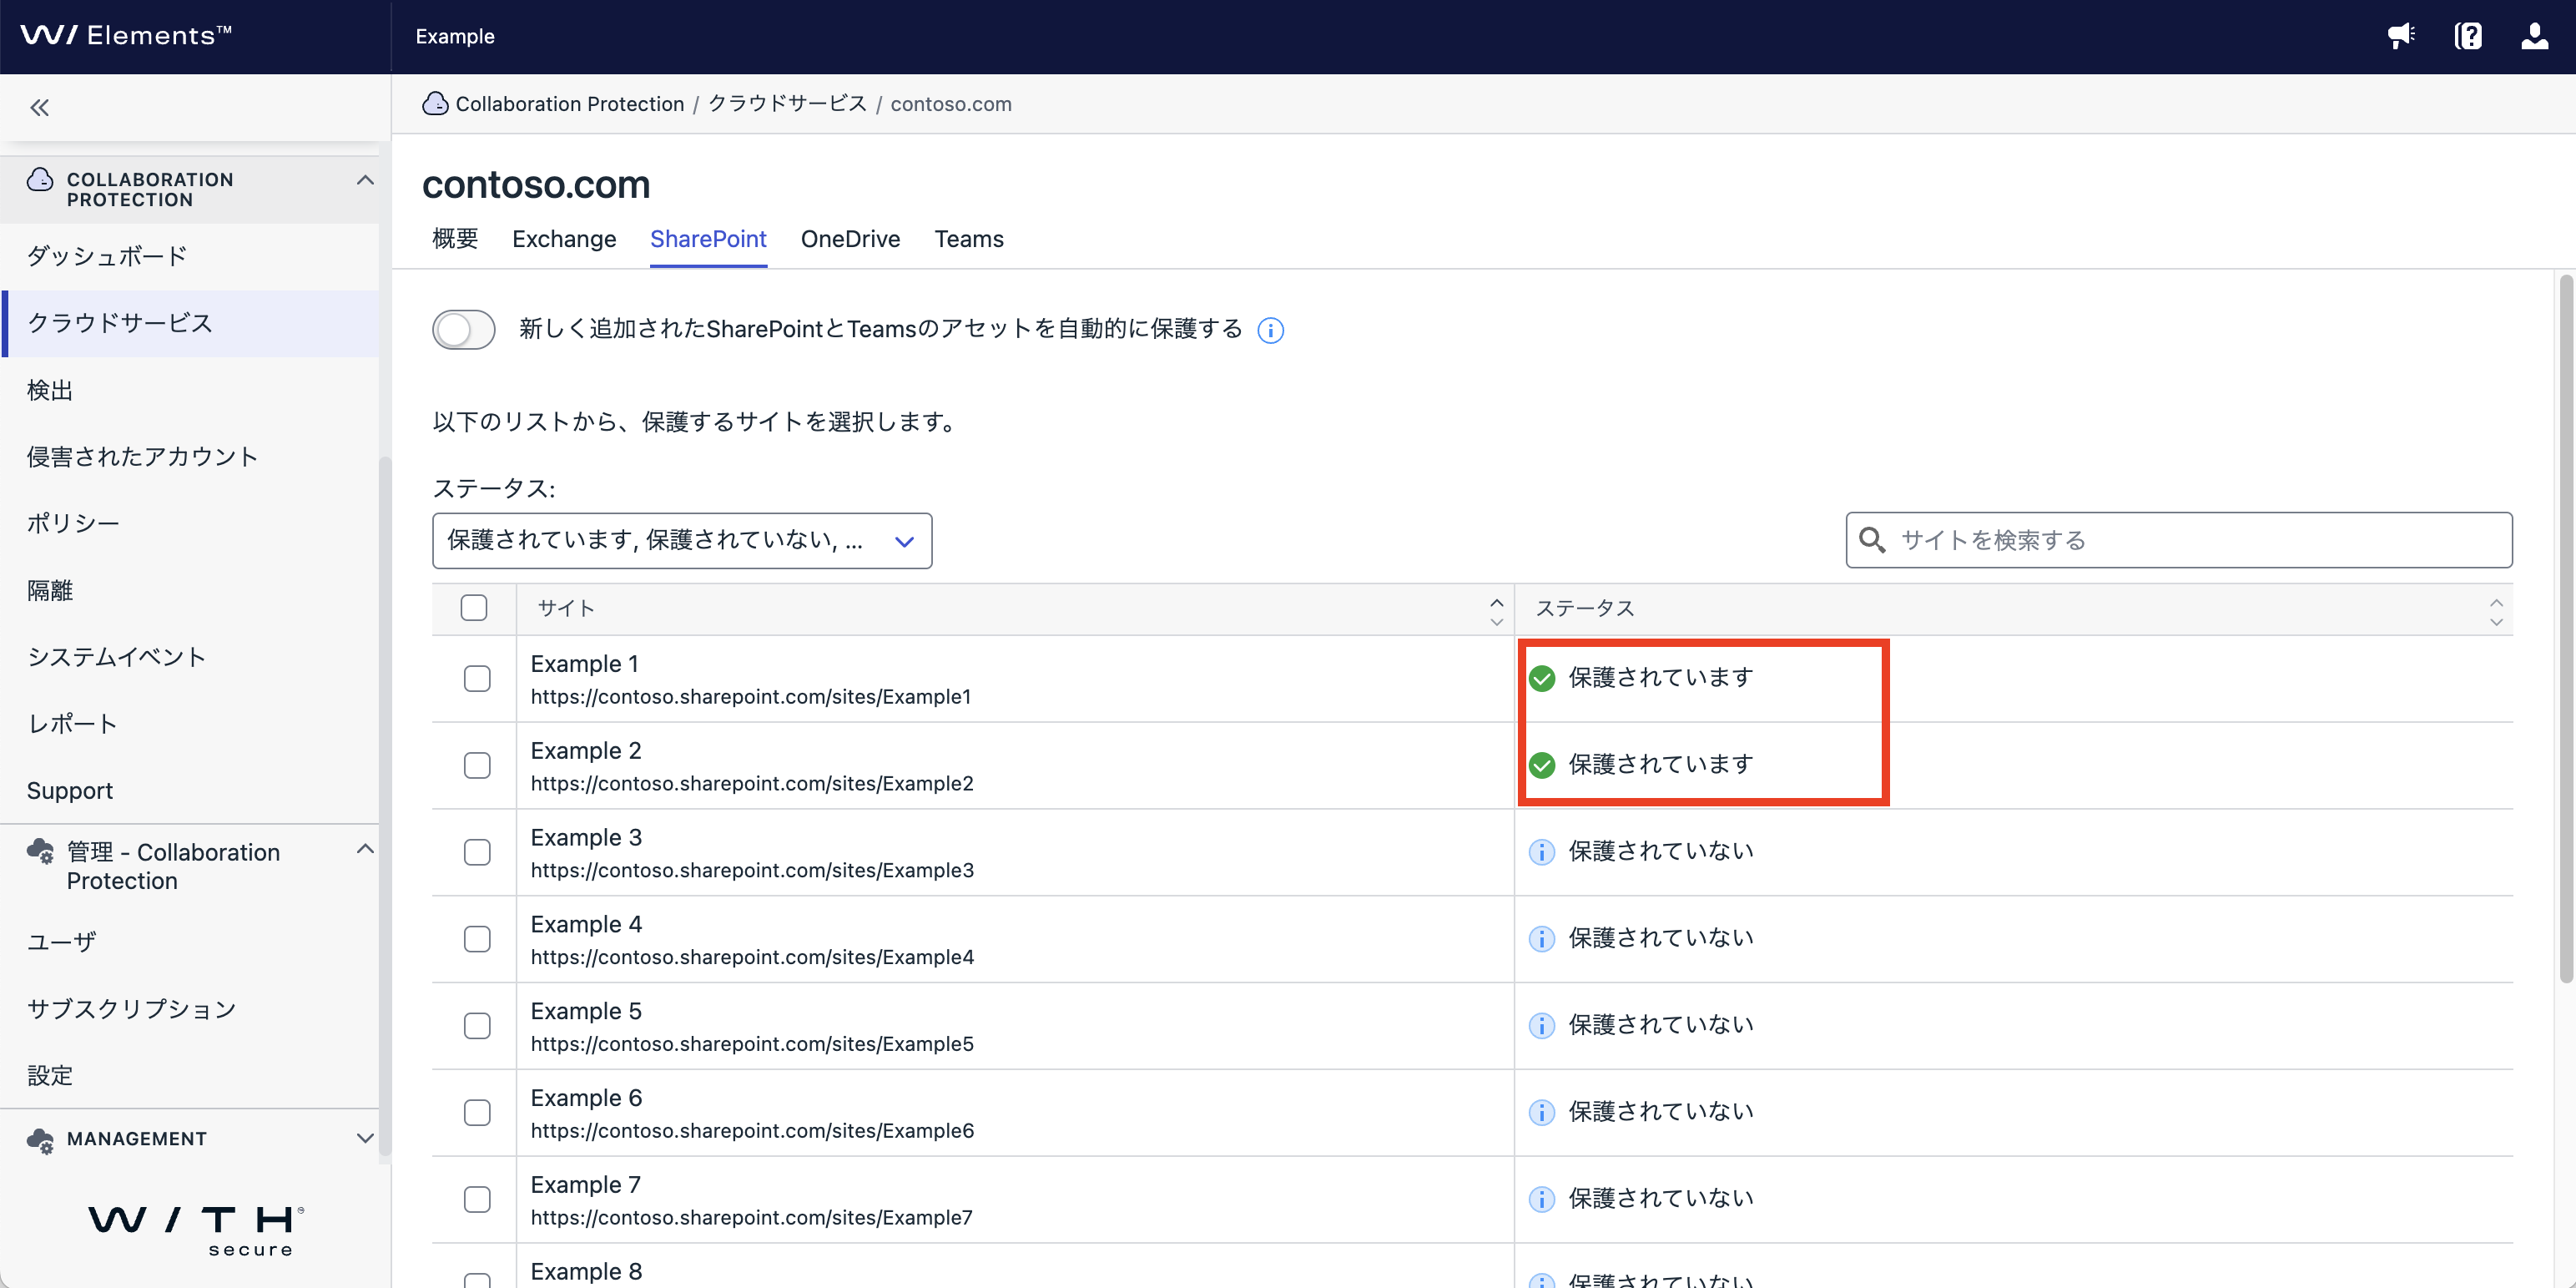This screenshot has width=2576, height=1288.
Task: Click the cloud icon in breadcrumb
Action: pyautogui.click(x=435, y=103)
